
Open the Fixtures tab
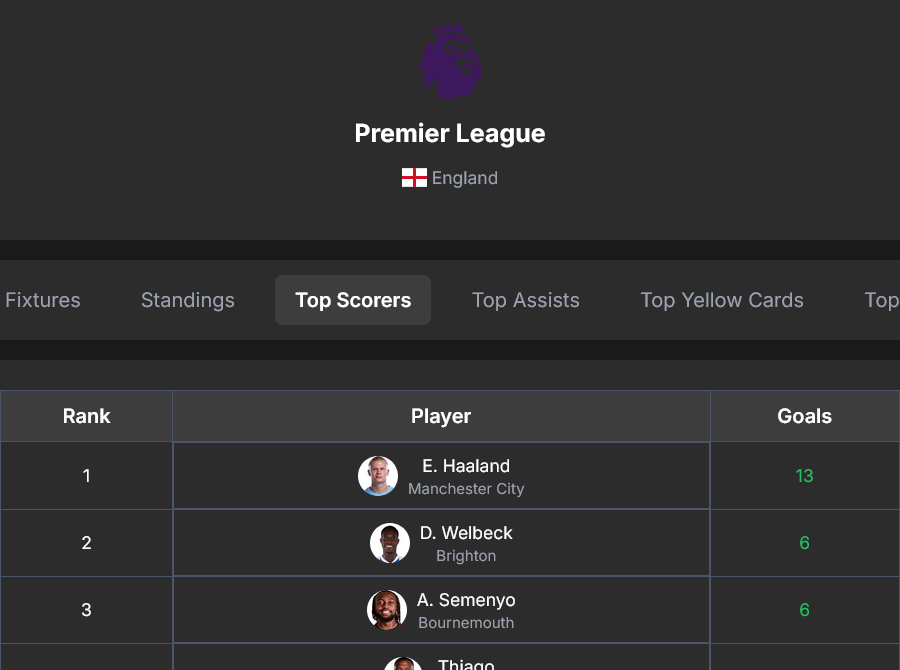point(43,300)
